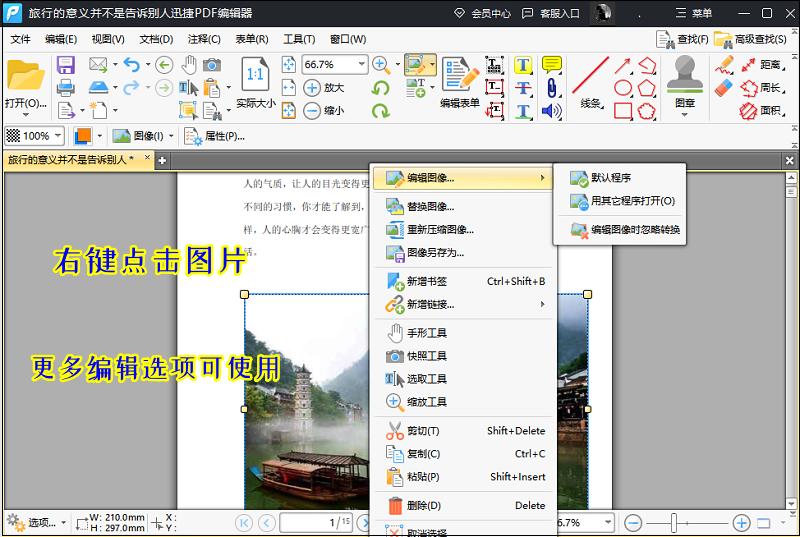
Task: Click 查找(F) search button
Action: click(682, 39)
